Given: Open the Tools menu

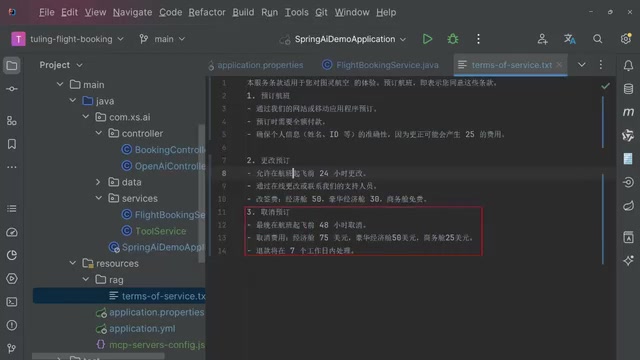Looking at the screenshot, I should pyautogui.click(x=296, y=13).
